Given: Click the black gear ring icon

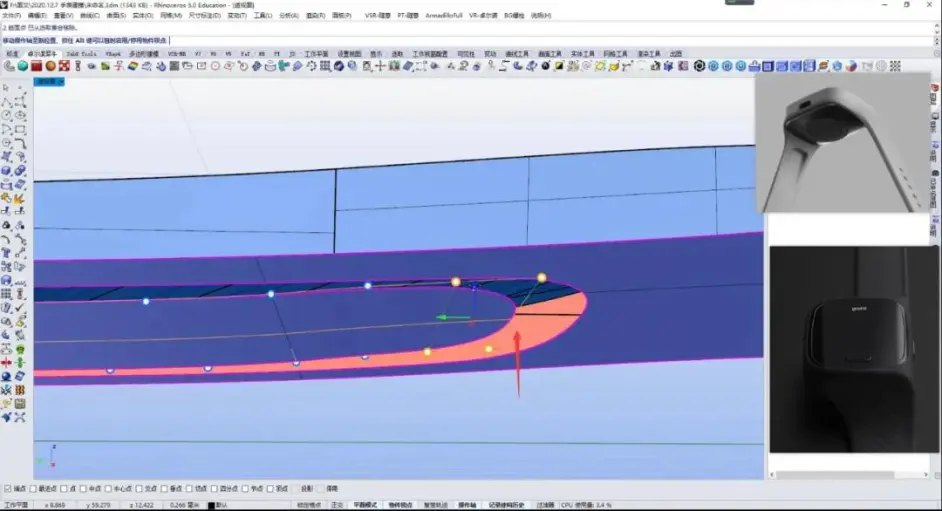Looking at the screenshot, I should click(x=699, y=66).
